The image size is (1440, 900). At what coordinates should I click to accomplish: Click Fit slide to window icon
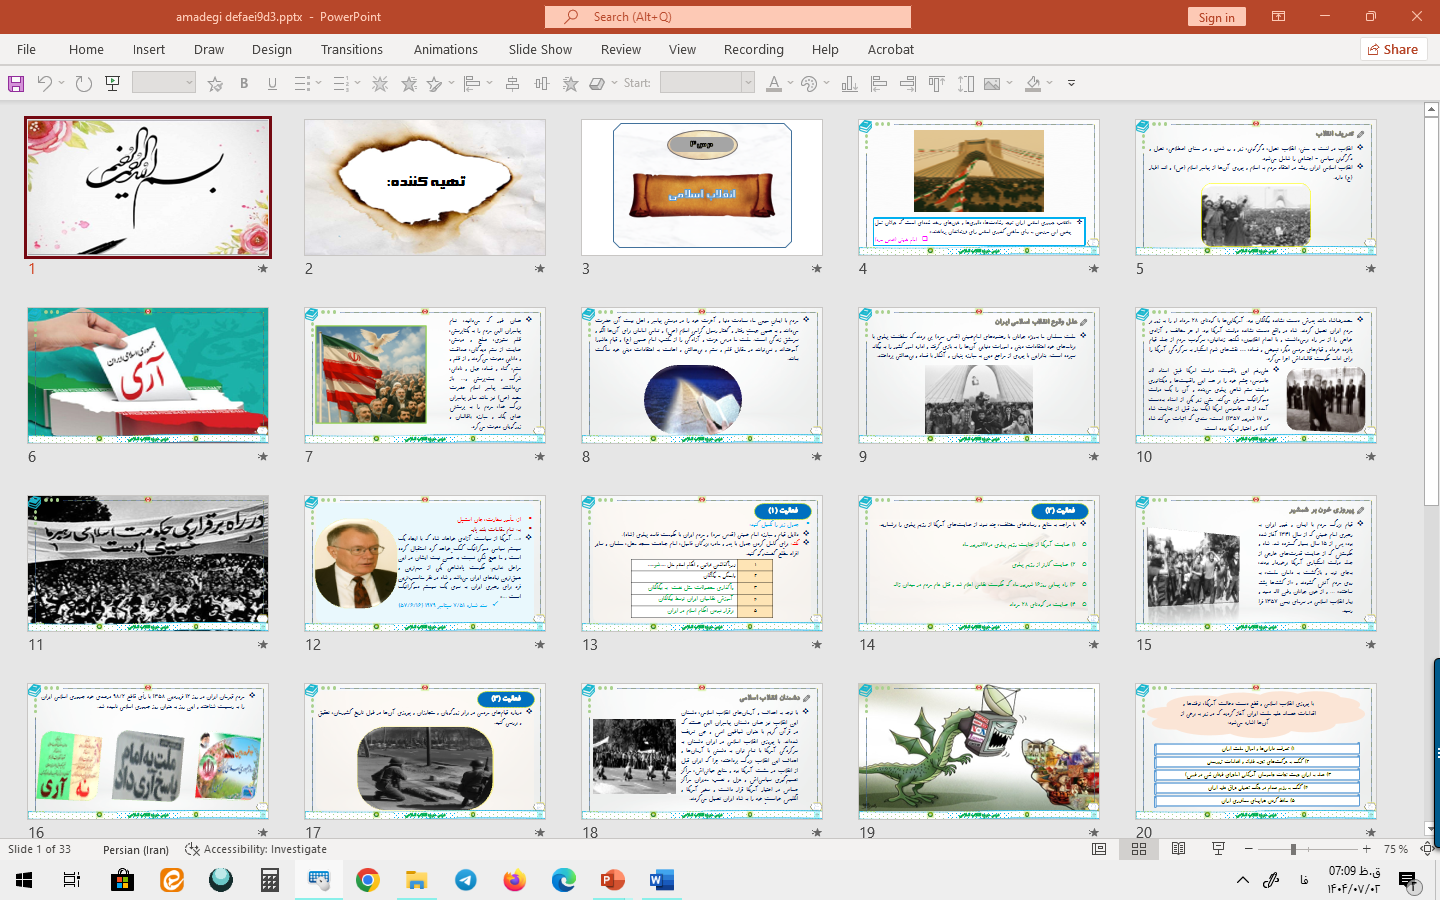pyautogui.click(x=1427, y=849)
